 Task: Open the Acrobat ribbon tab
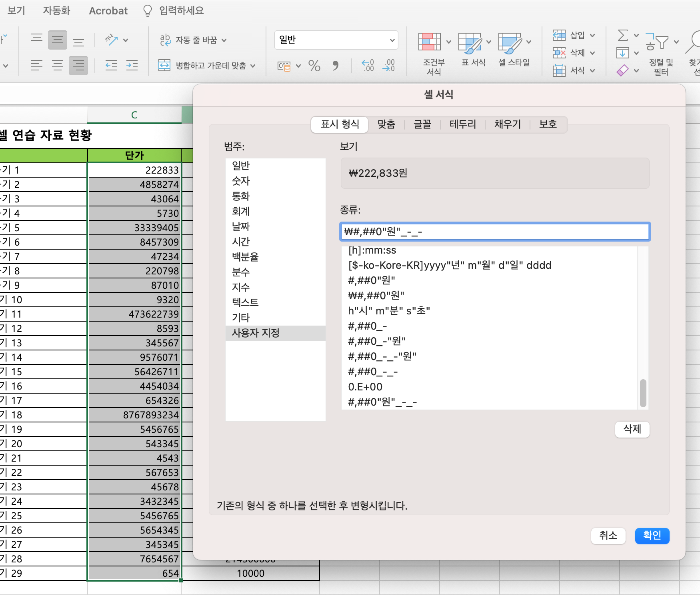tap(108, 11)
